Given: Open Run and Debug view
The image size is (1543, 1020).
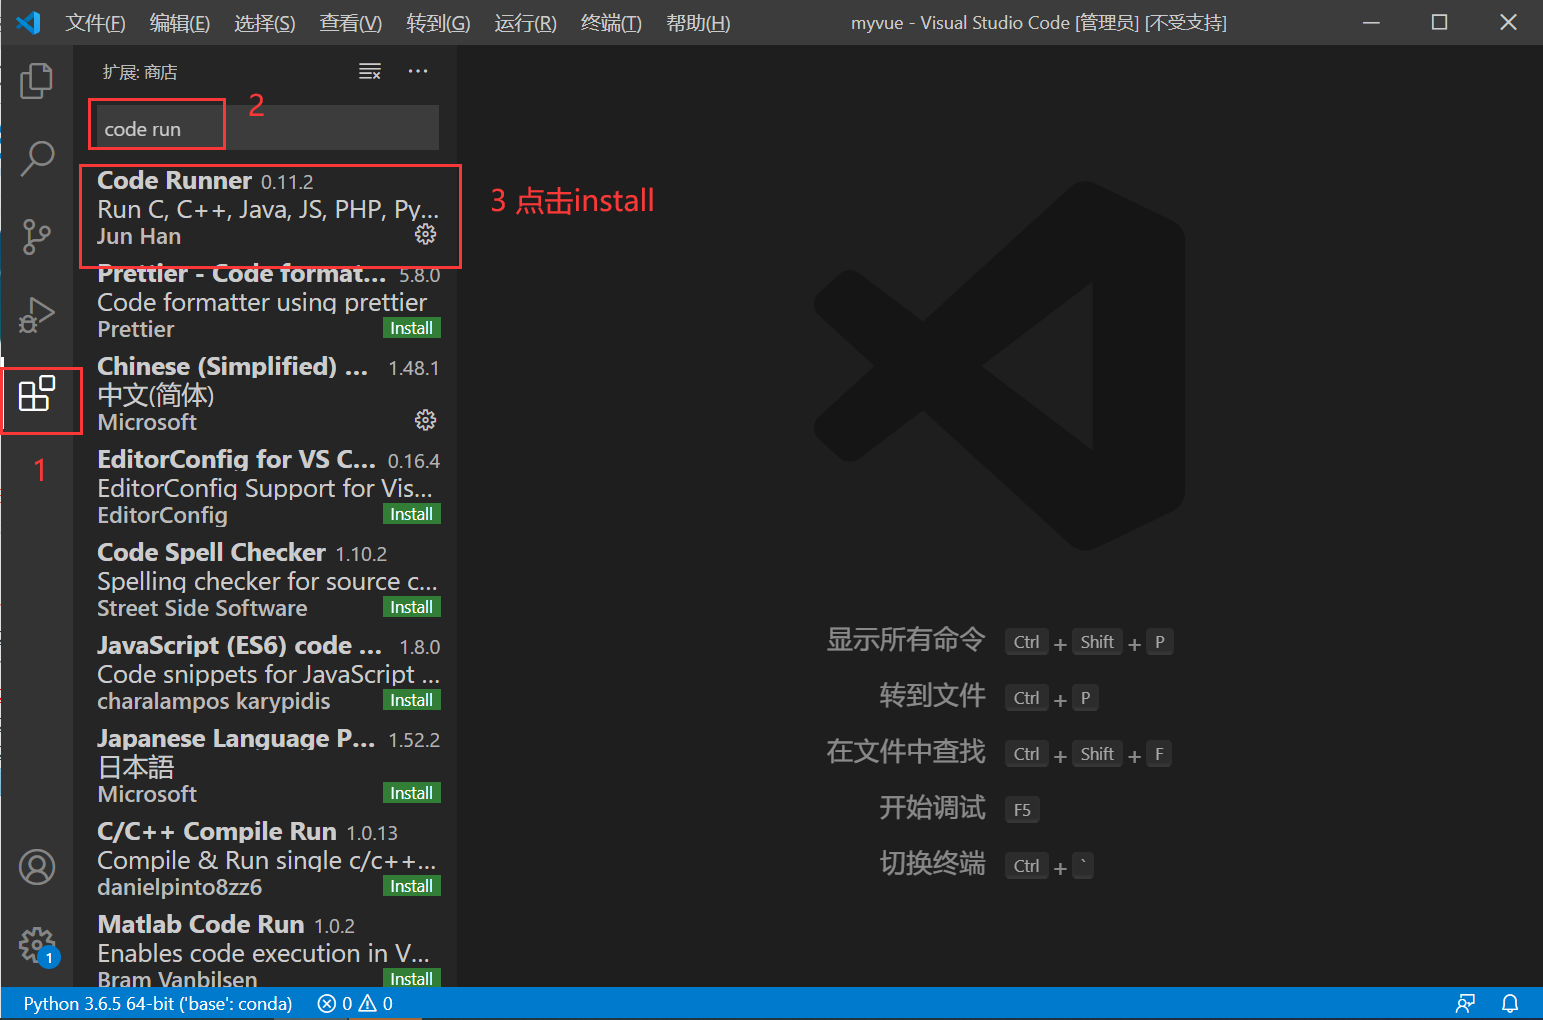Looking at the screenshot, I should pos(37,315).
